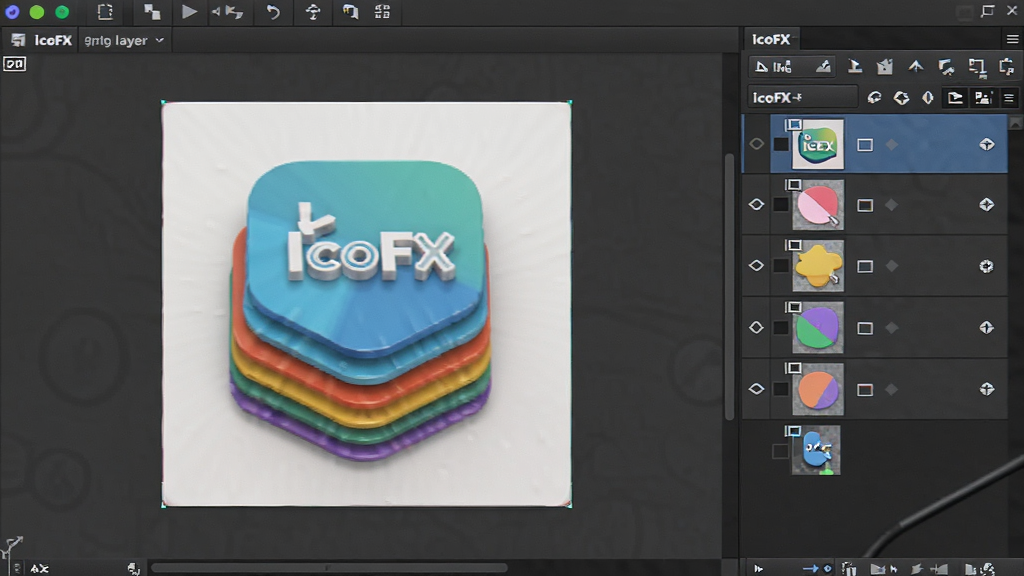This screenshot has height=576, width=1024.
Task: Click the small boxed icon below the IcoFX tab
Action: 14,64
